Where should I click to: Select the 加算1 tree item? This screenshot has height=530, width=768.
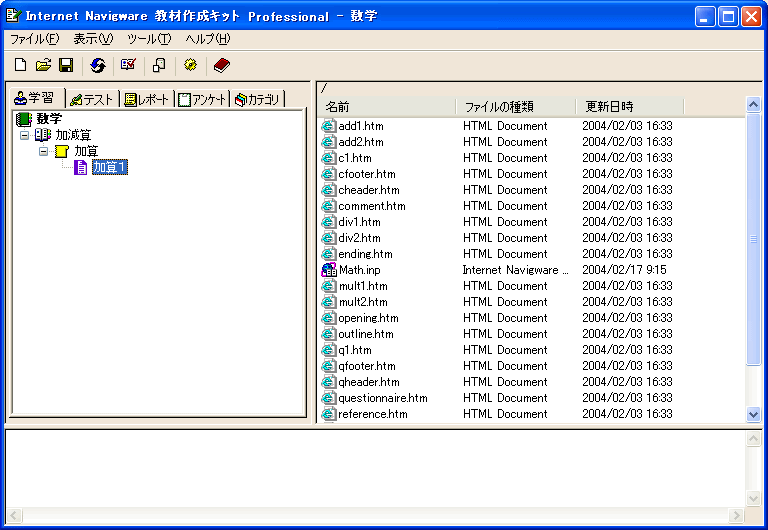click(x=110, y=167)
